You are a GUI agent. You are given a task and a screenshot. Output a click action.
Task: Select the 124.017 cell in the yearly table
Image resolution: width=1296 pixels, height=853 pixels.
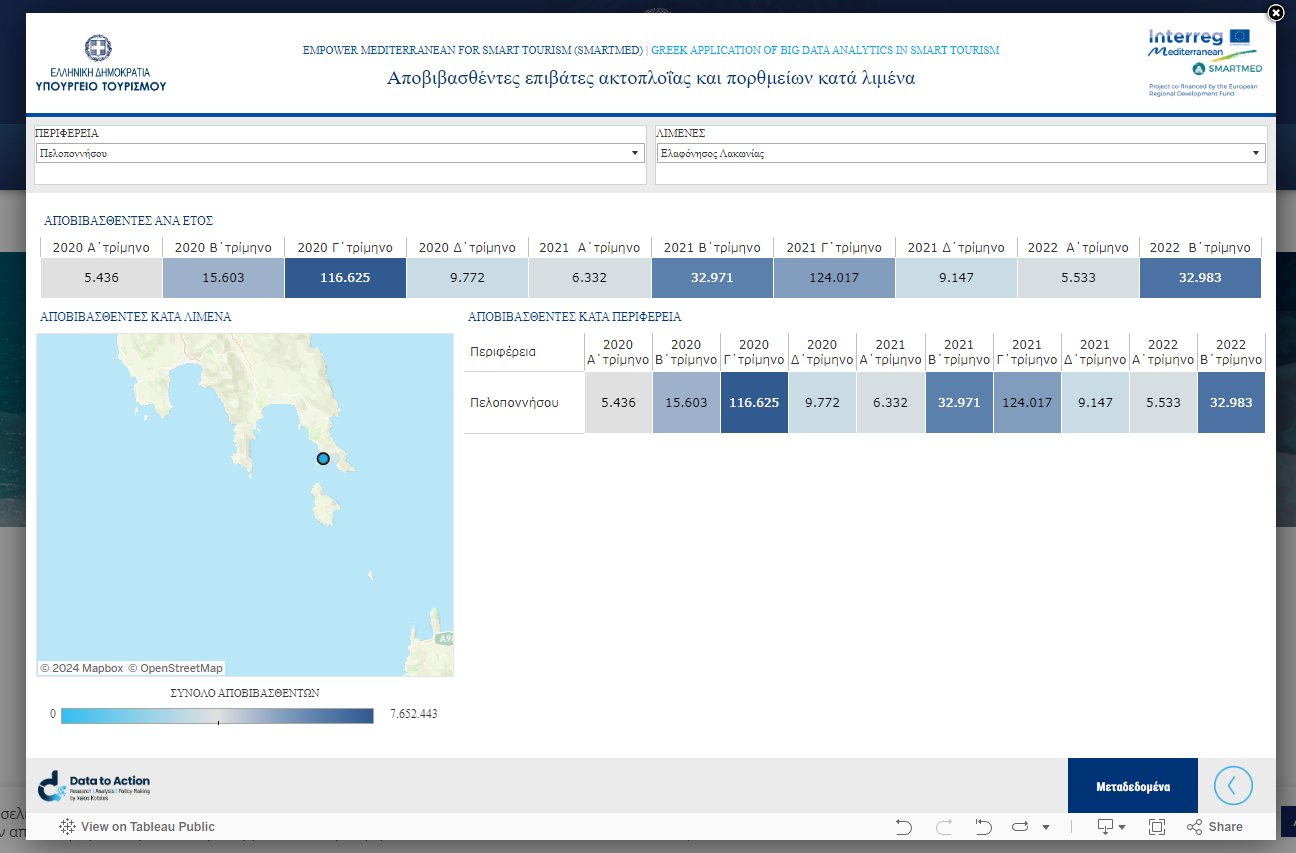pos(834,278)
